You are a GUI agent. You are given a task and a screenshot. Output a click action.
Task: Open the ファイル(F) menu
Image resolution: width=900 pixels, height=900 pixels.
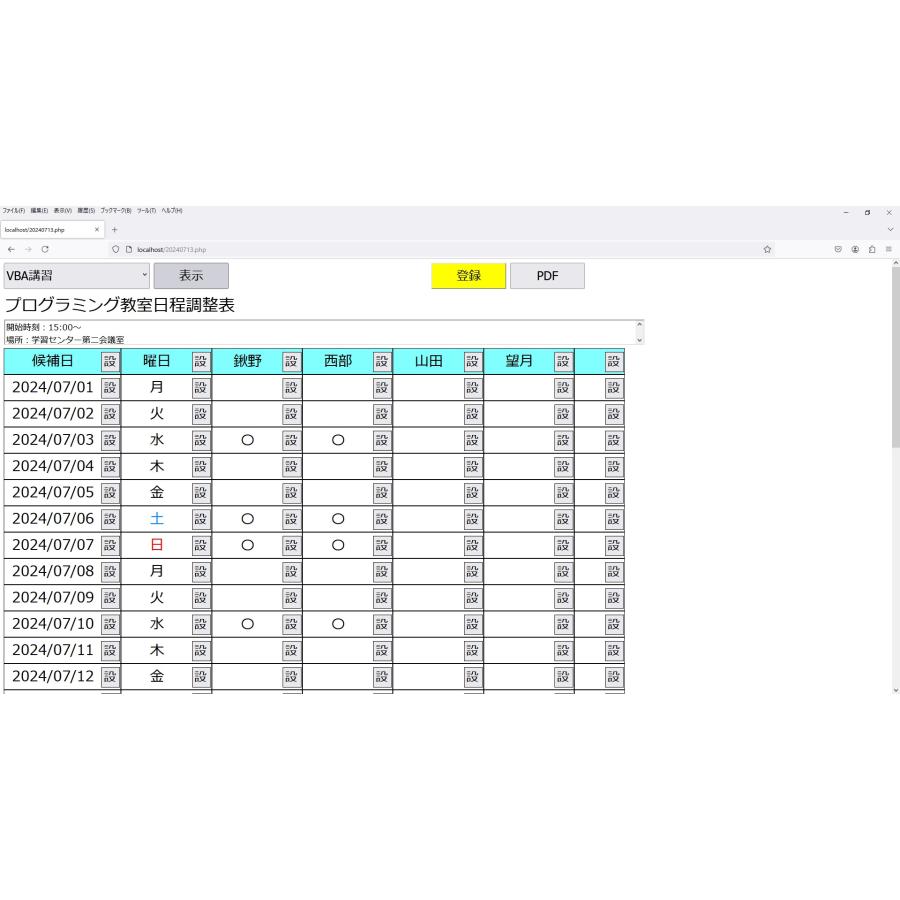pos(14,211)
